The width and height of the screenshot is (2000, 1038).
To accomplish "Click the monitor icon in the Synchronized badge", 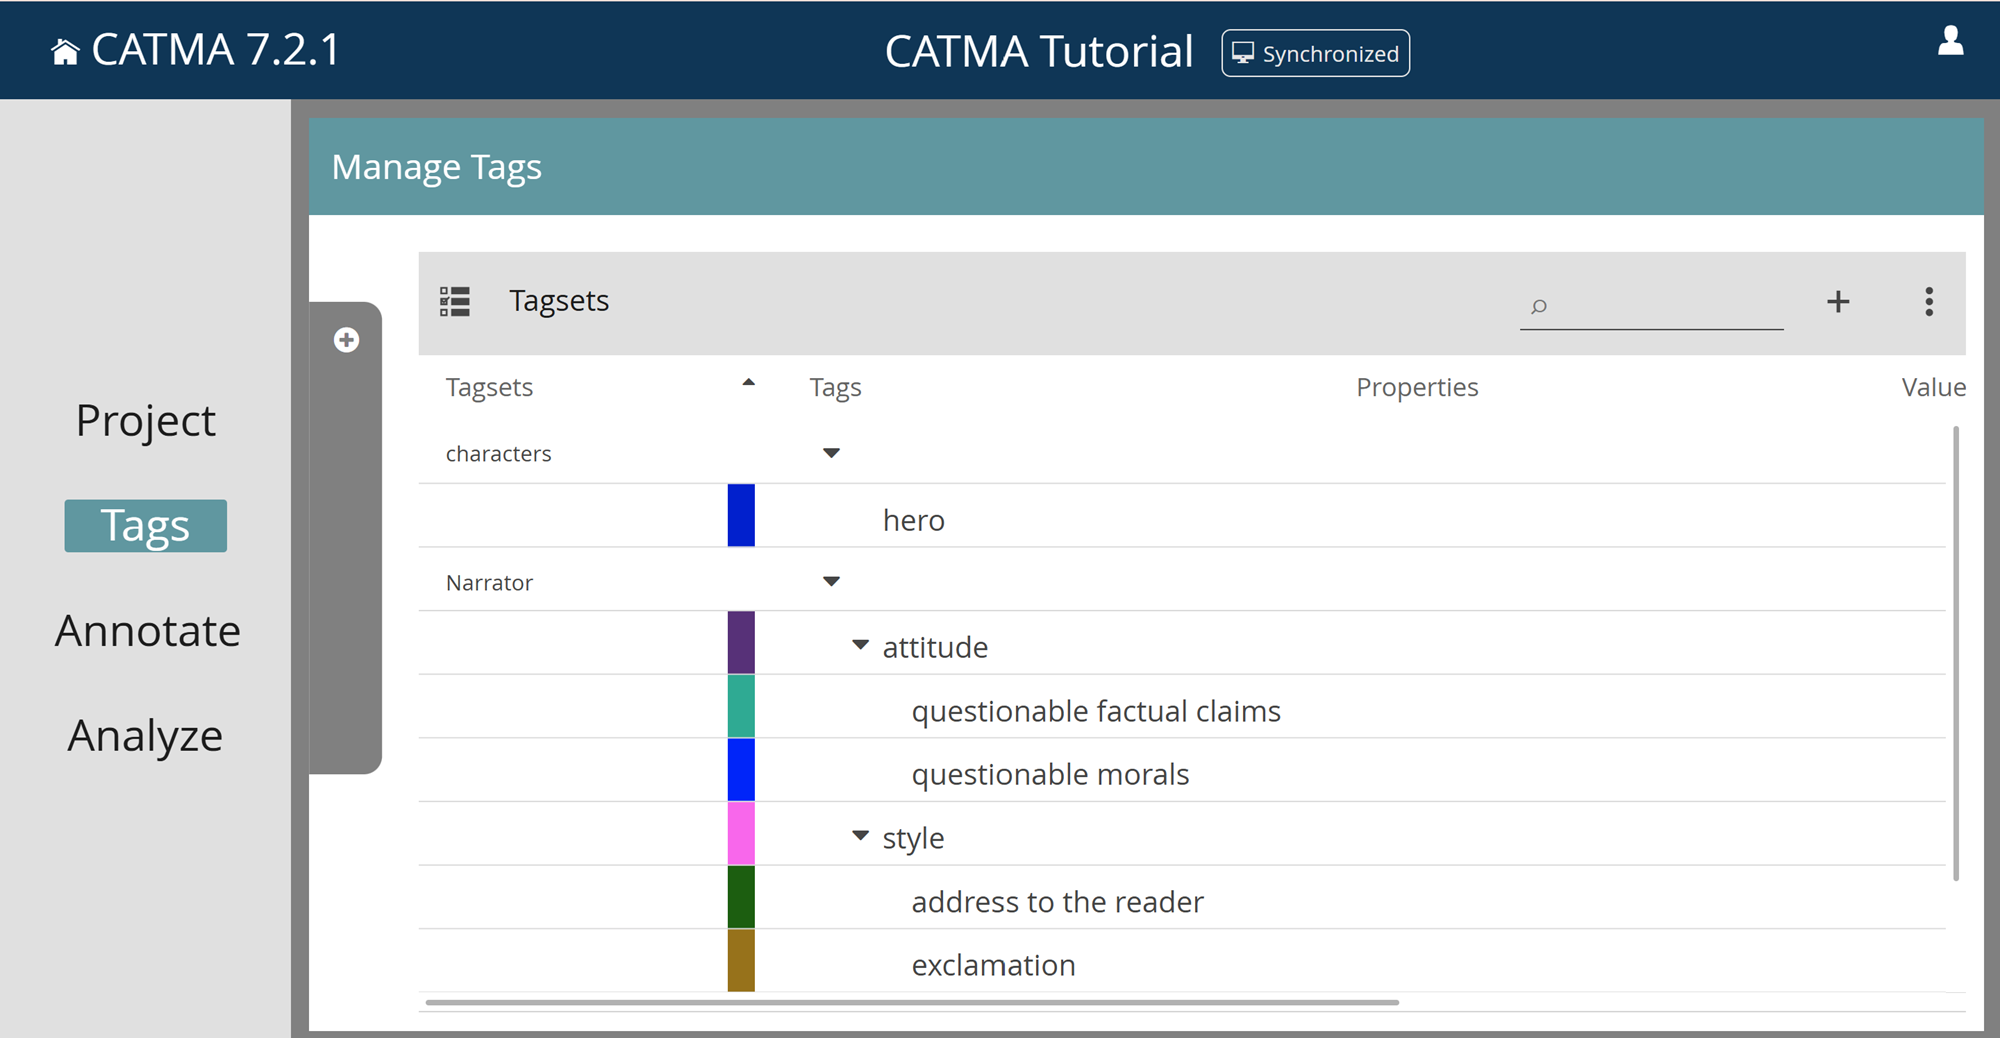I will pos(1243,53).
